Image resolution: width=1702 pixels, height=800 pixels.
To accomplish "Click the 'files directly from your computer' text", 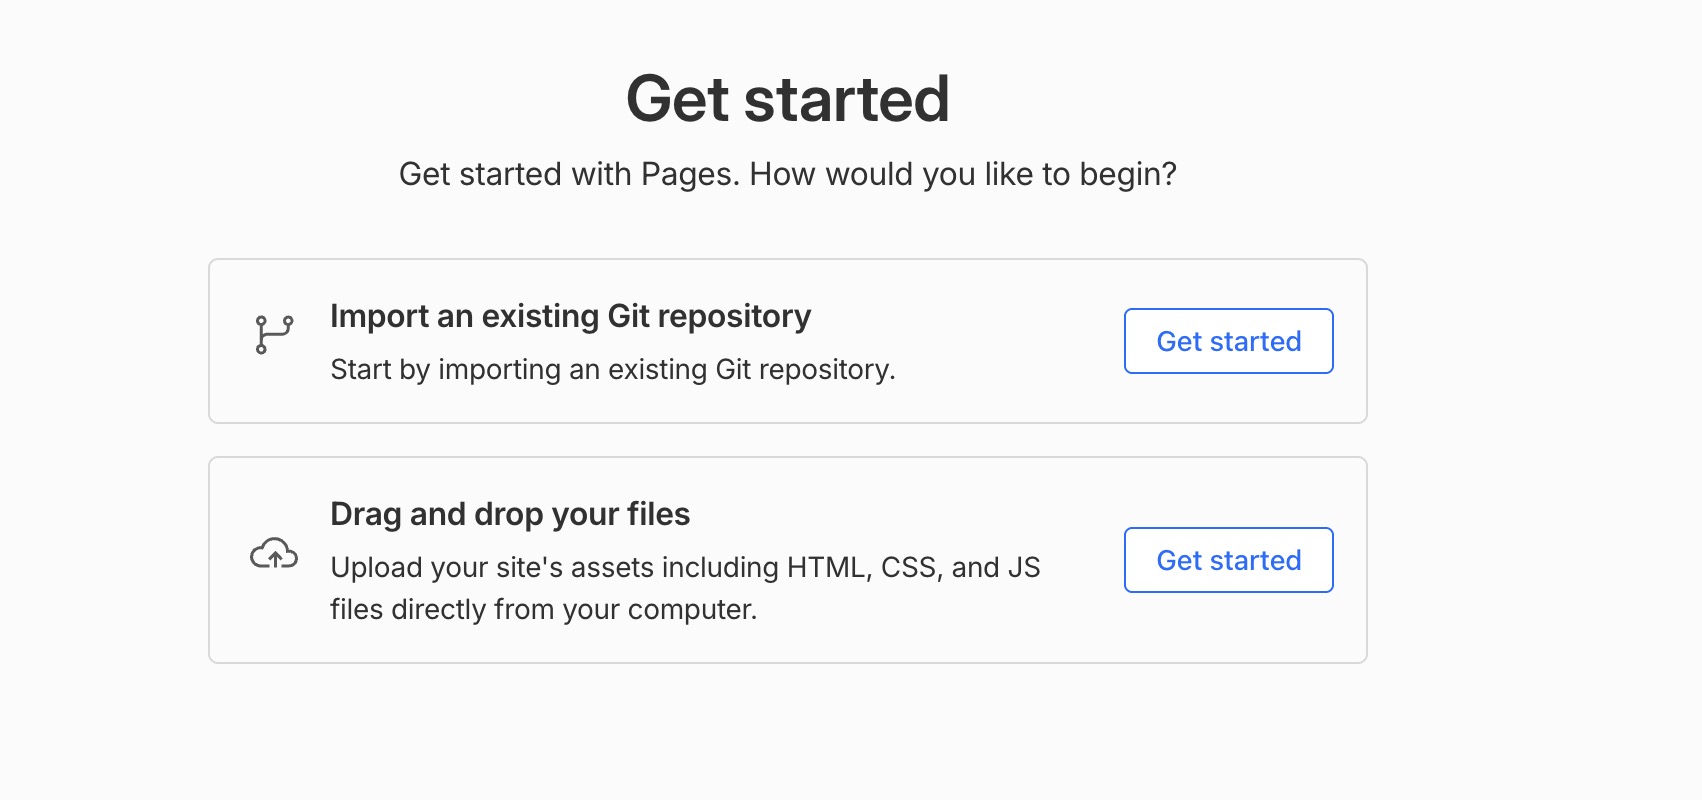I will click(543, 609).
